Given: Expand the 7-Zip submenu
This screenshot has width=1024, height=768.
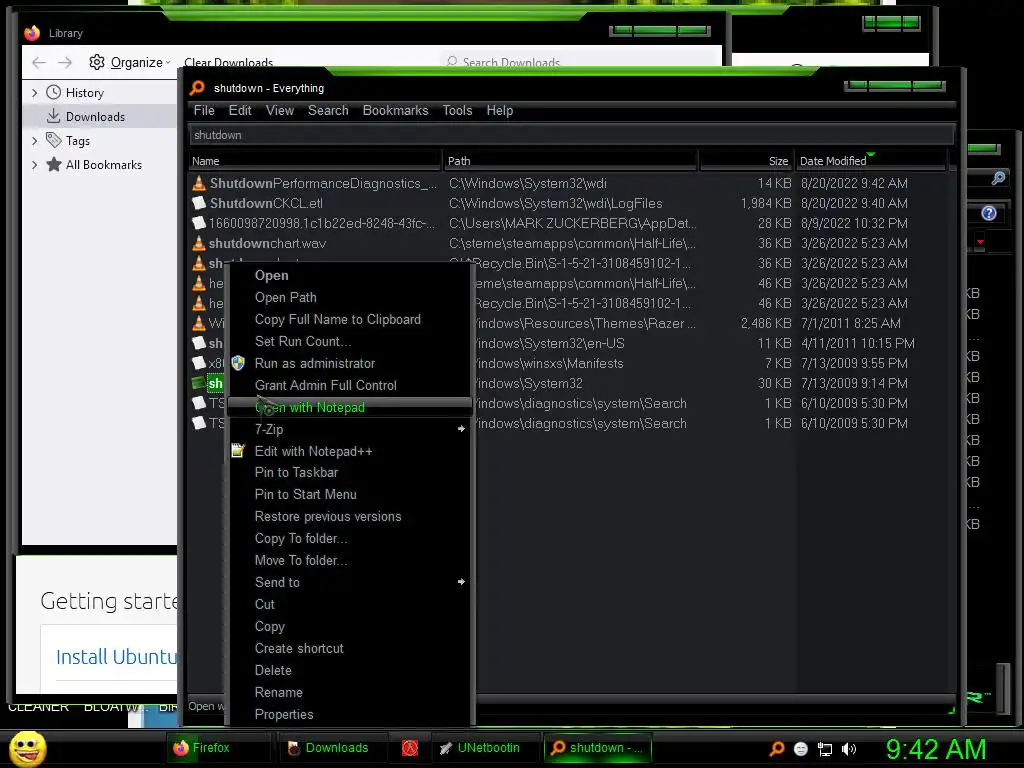Looking at the screenshot, I should coord(349,429).
